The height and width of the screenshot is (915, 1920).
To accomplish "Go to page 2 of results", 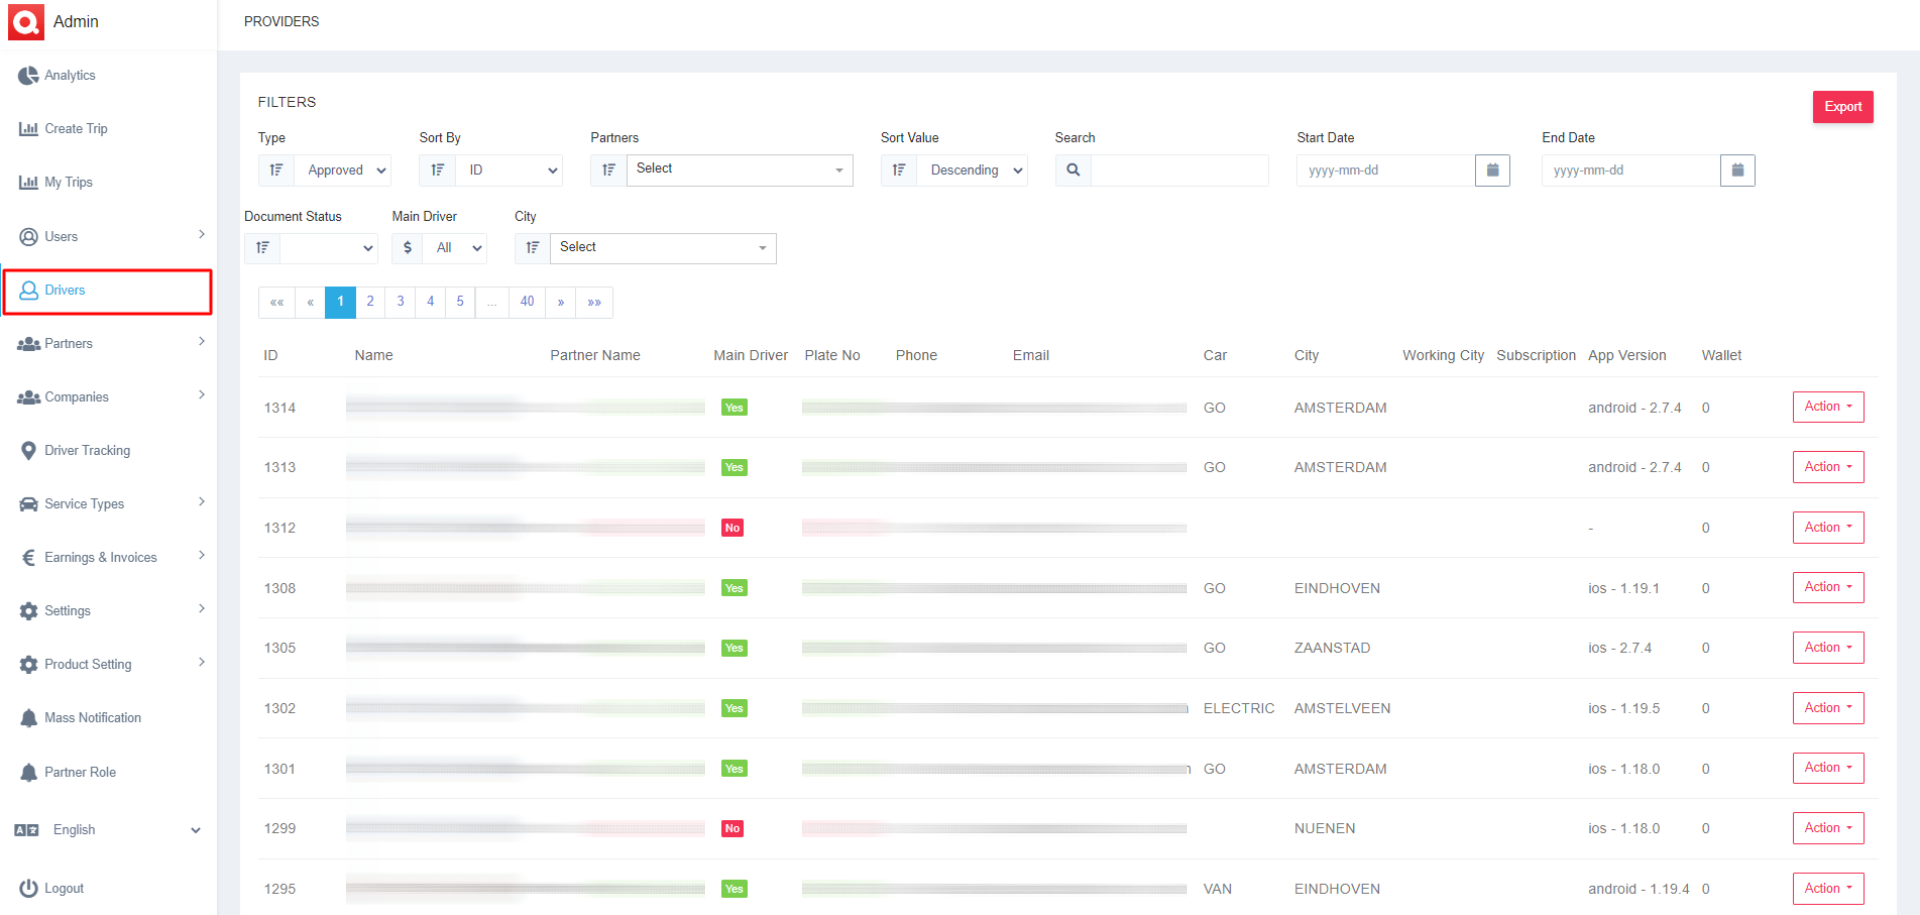I will click(370, 302).
